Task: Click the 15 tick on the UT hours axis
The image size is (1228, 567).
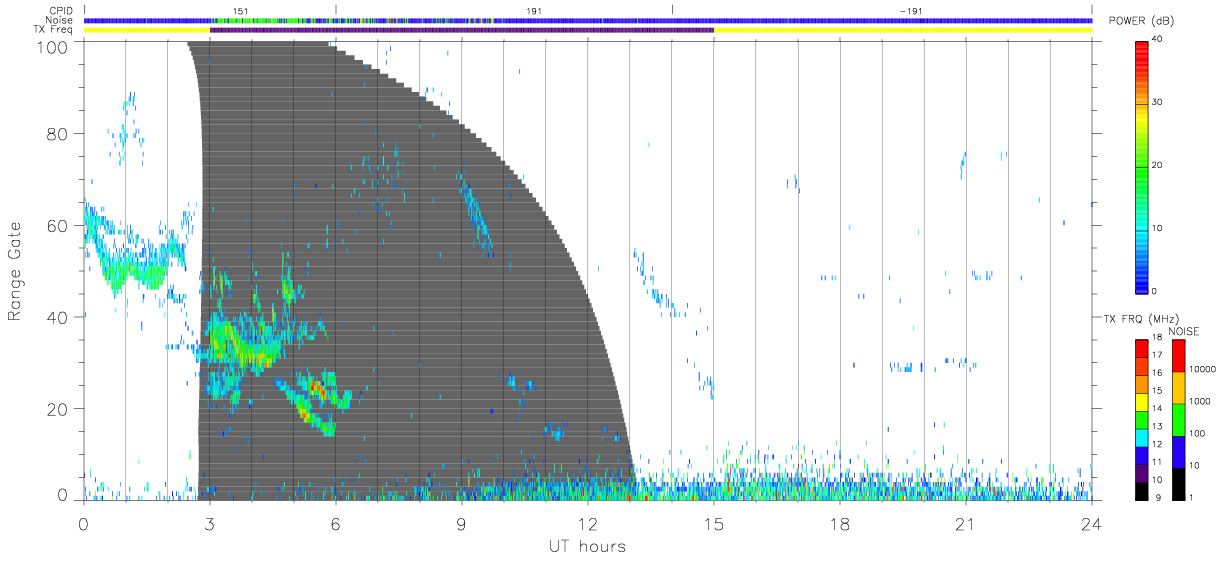Action: (x=714, y=523)
